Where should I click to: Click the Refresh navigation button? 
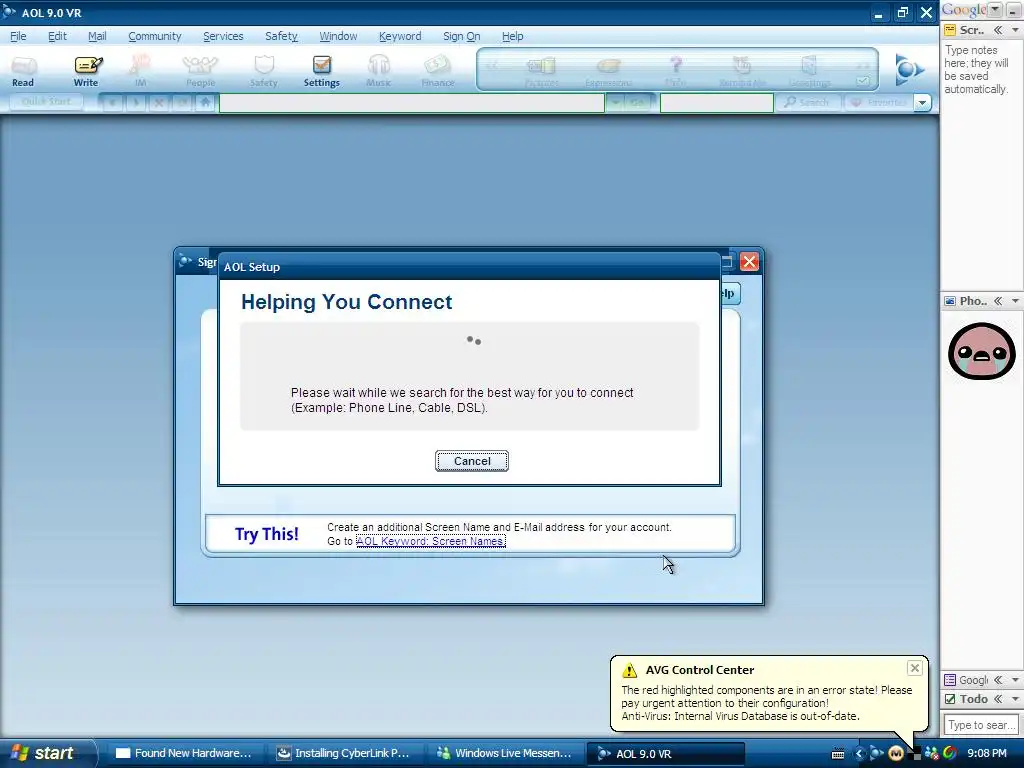click(182, 103)
